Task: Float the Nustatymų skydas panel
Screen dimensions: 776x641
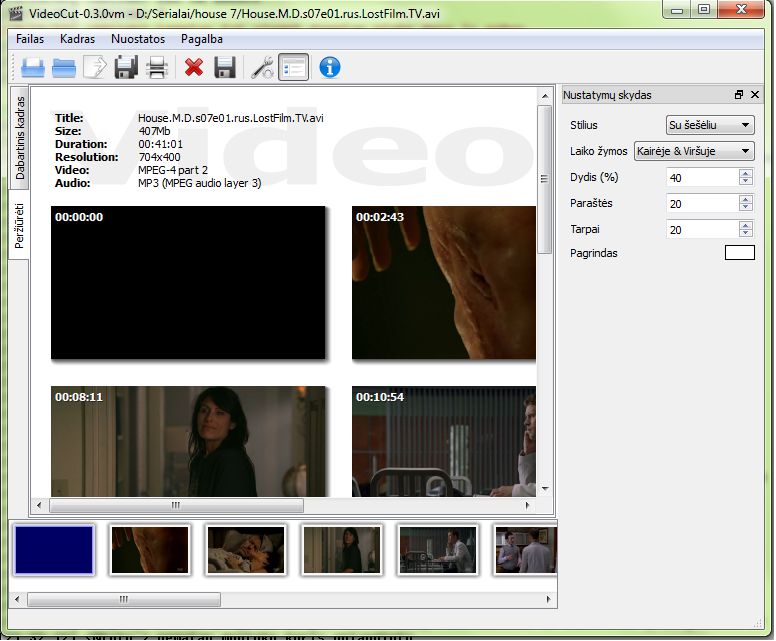Action: point(739,95)
